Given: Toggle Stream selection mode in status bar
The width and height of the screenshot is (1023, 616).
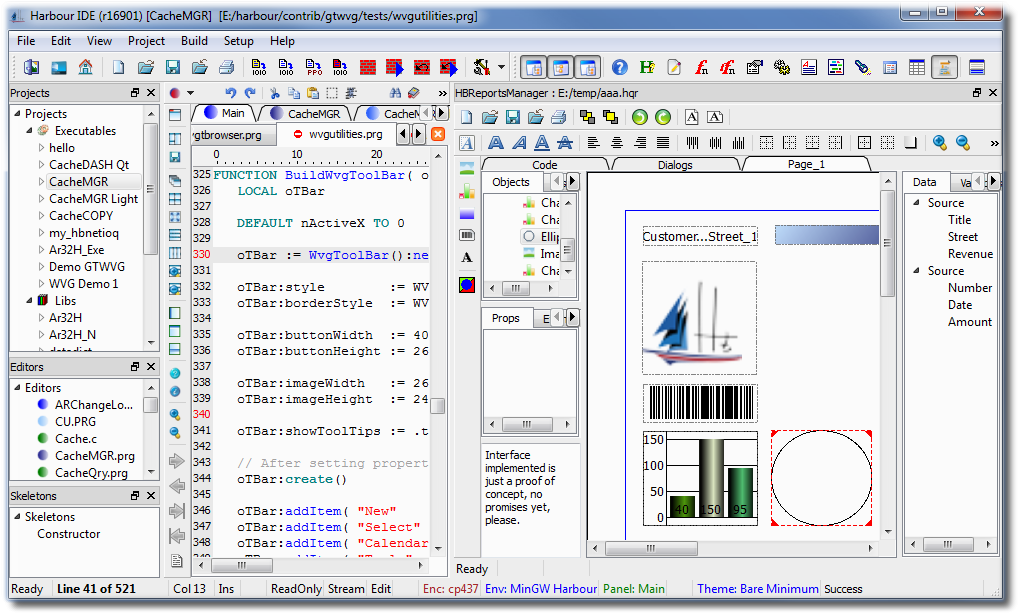Looking at the screenshot, I should tap(346, 589).
